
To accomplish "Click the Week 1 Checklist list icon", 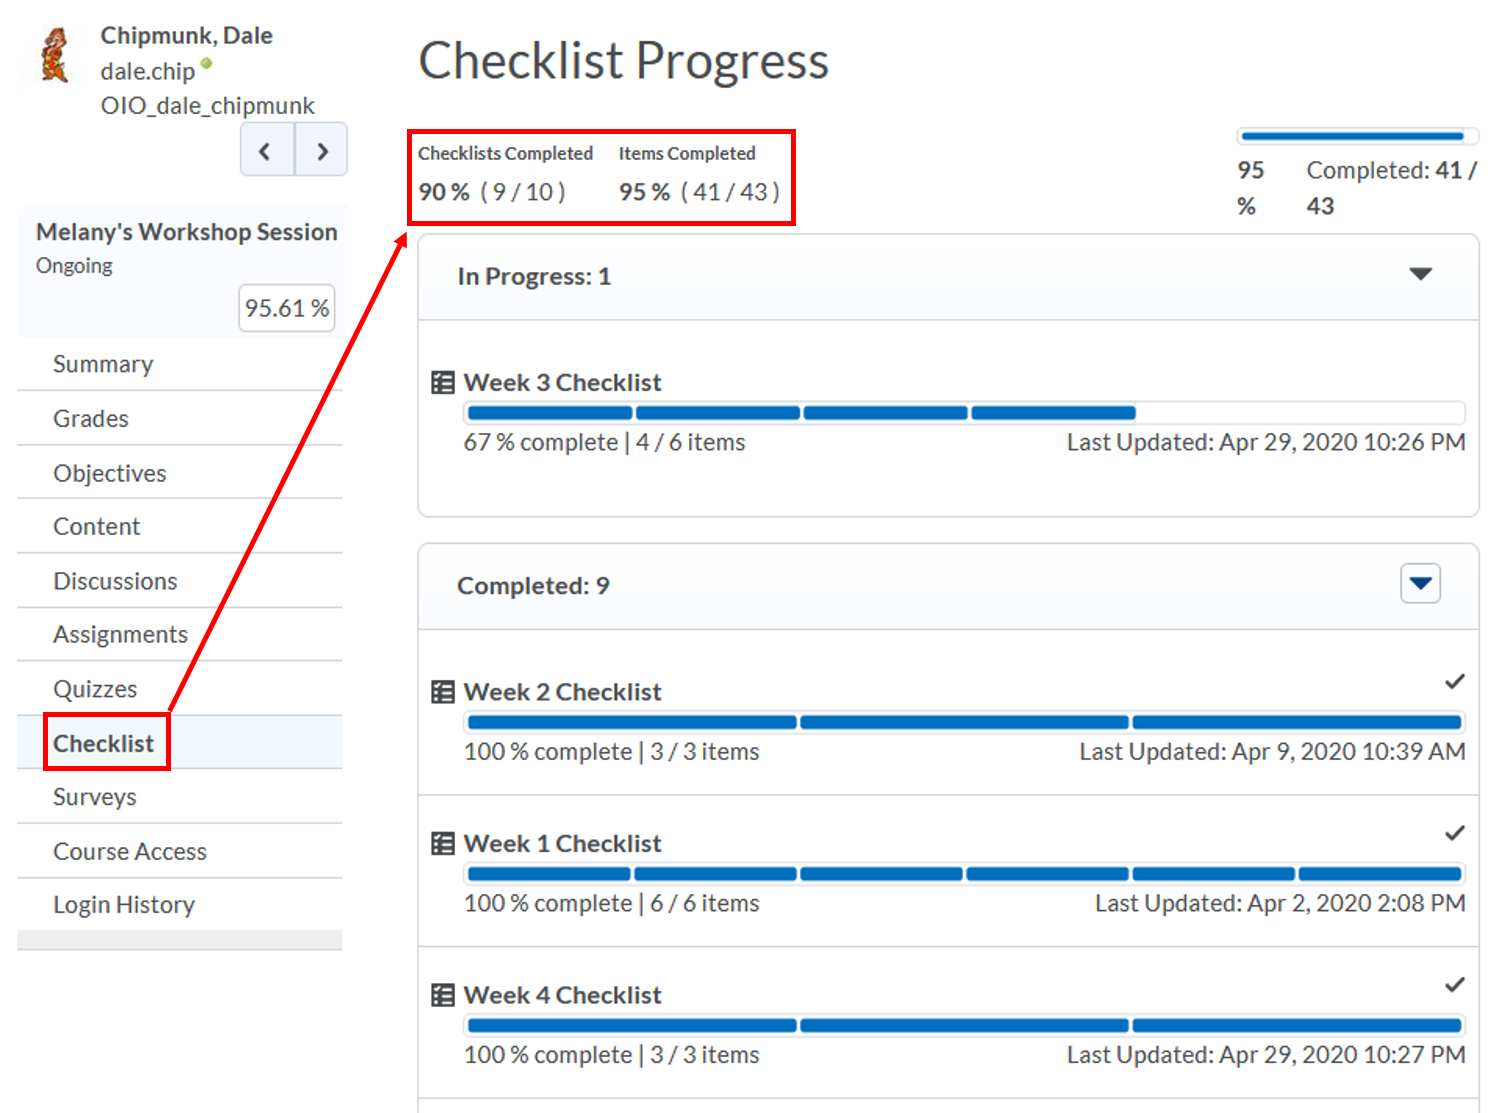I will coord(440,842).
